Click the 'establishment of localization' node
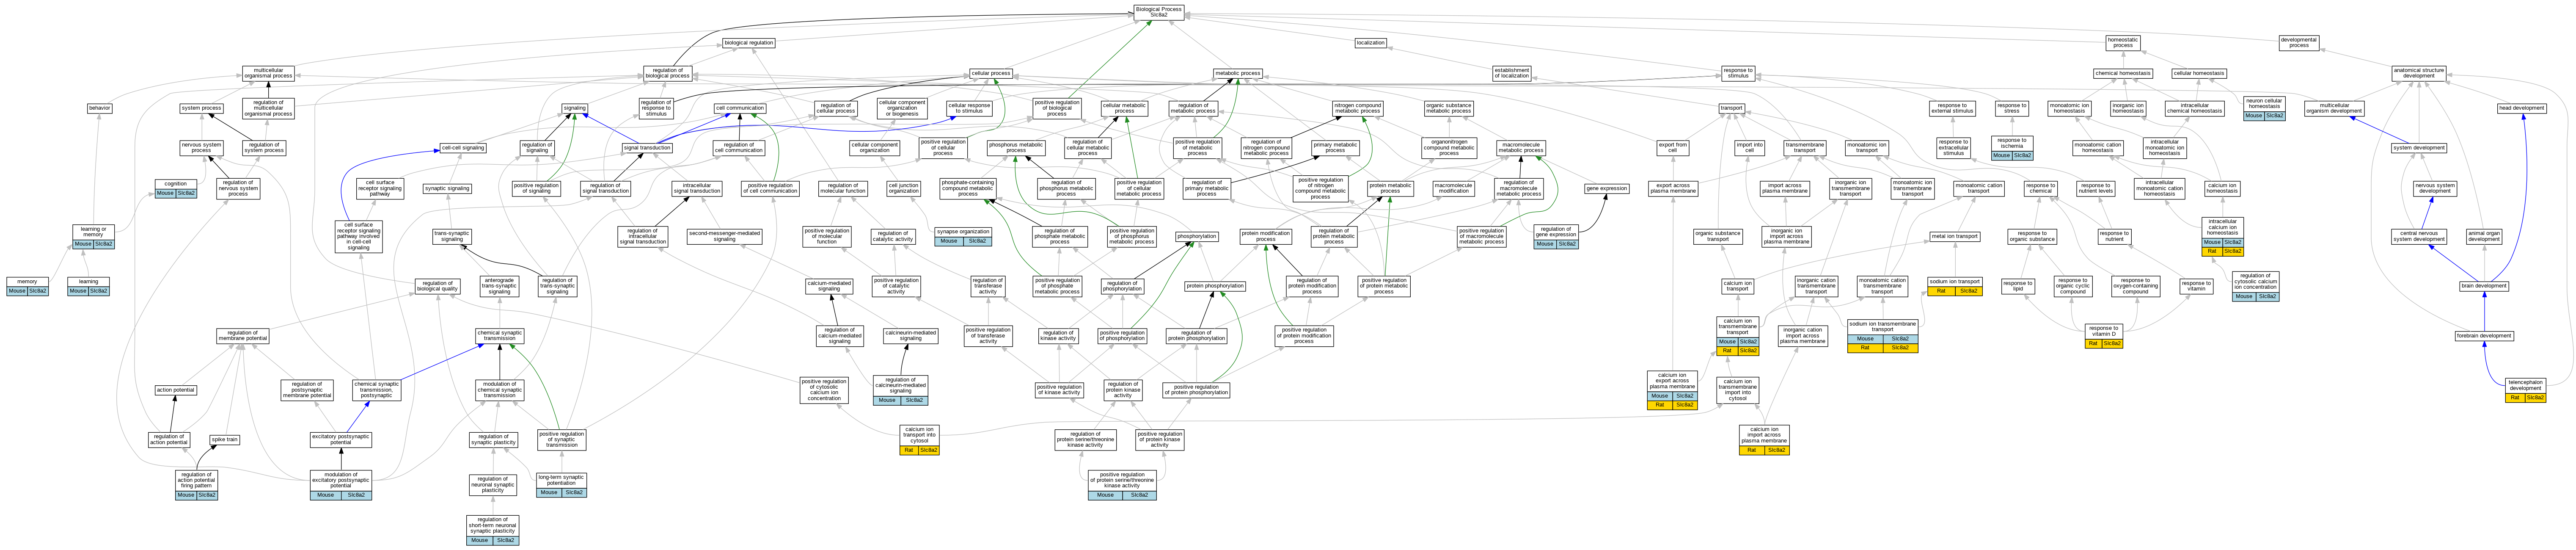This screenshot has width=2576, height=550. [1511, 73]
